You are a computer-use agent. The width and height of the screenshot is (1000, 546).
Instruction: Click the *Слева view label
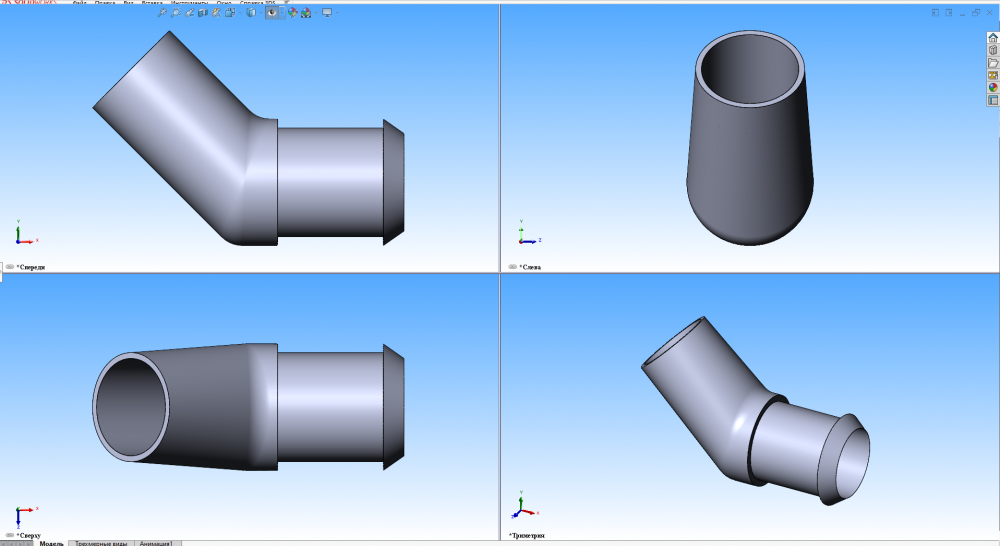(x=530, y=267)
